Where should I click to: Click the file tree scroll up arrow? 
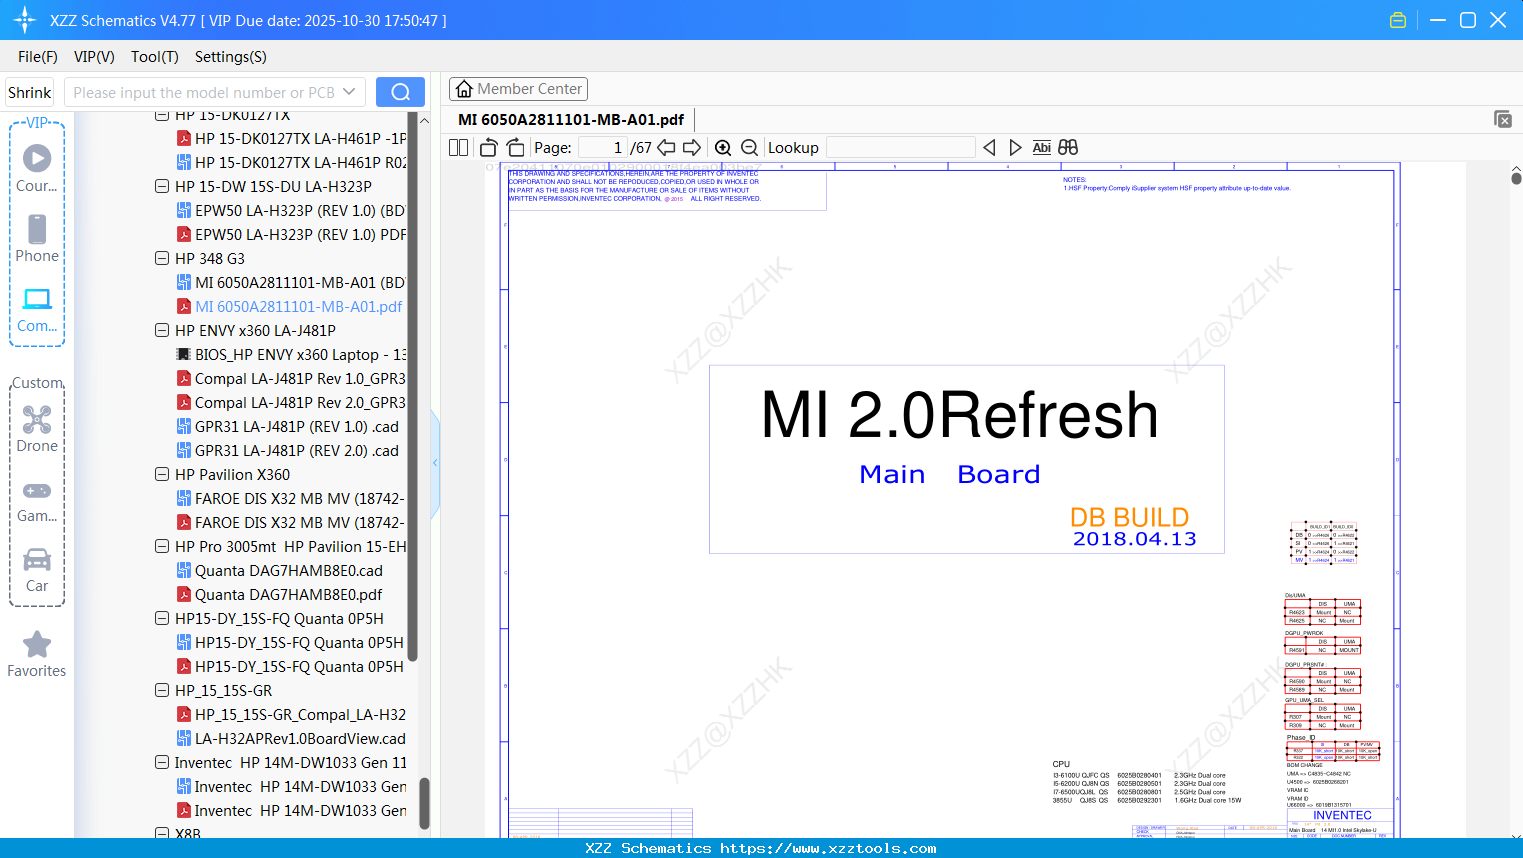click(x=424, y=120)
